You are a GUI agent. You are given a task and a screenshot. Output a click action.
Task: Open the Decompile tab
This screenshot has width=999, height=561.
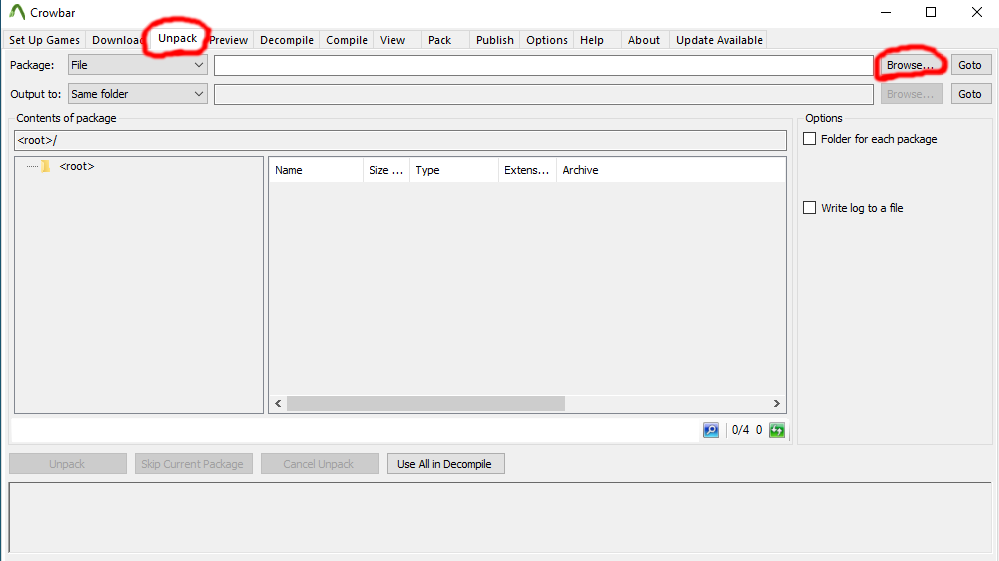(287, 40)
